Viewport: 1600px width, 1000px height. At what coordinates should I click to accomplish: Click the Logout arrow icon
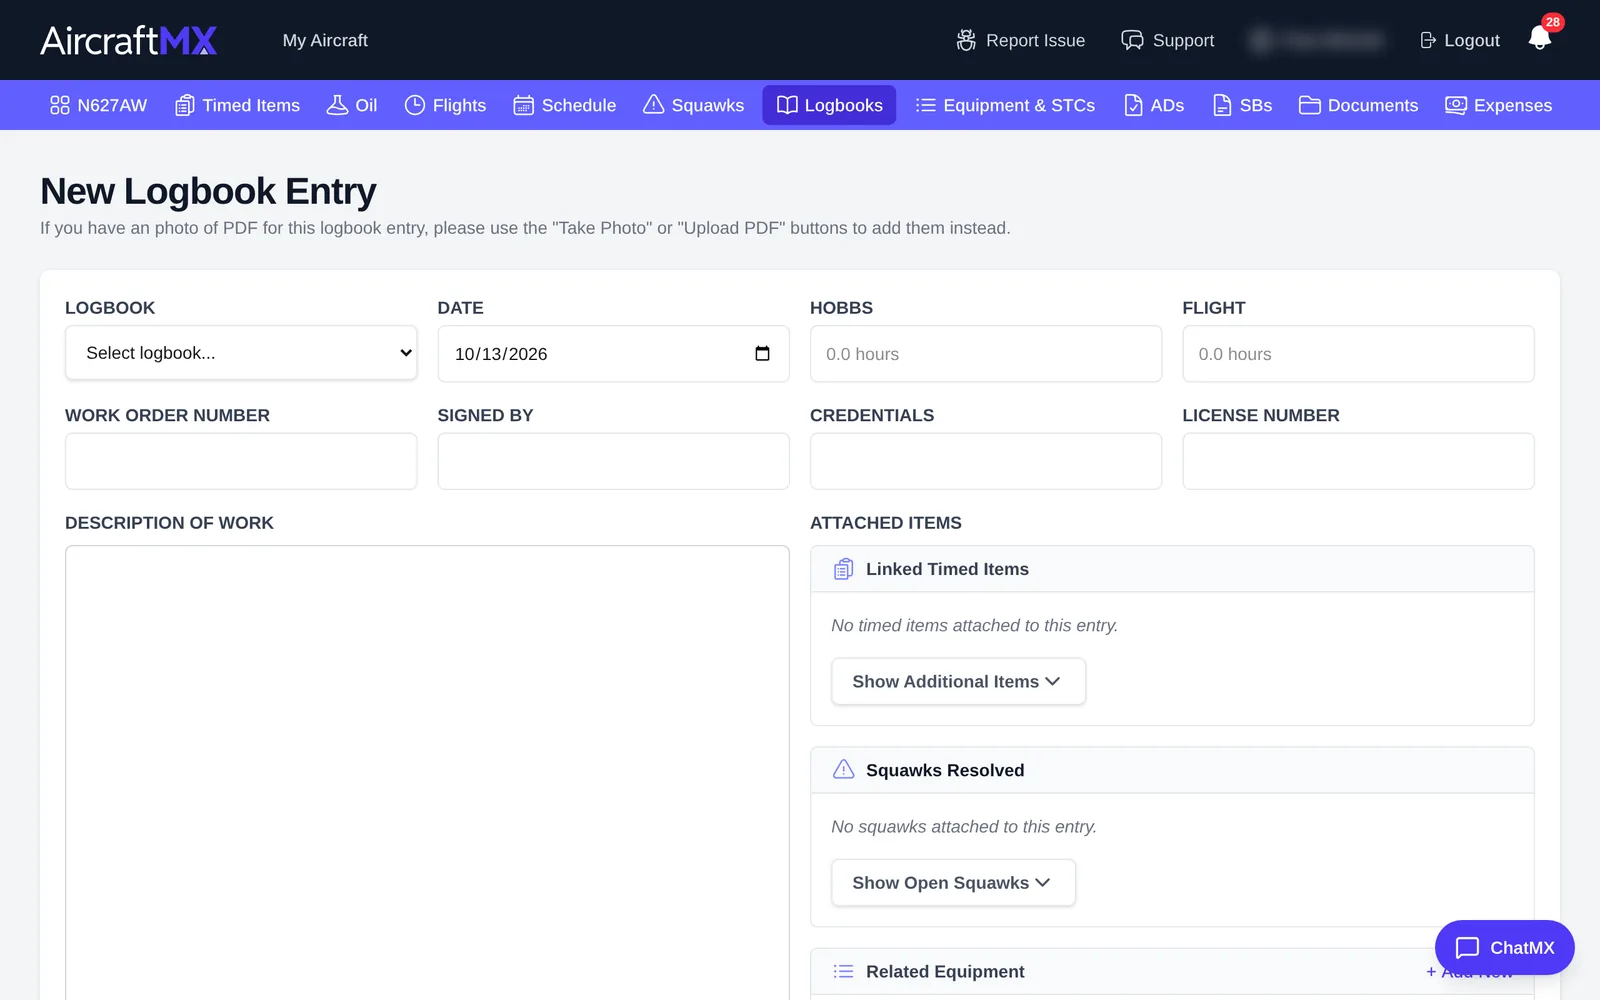[1428, 40]
